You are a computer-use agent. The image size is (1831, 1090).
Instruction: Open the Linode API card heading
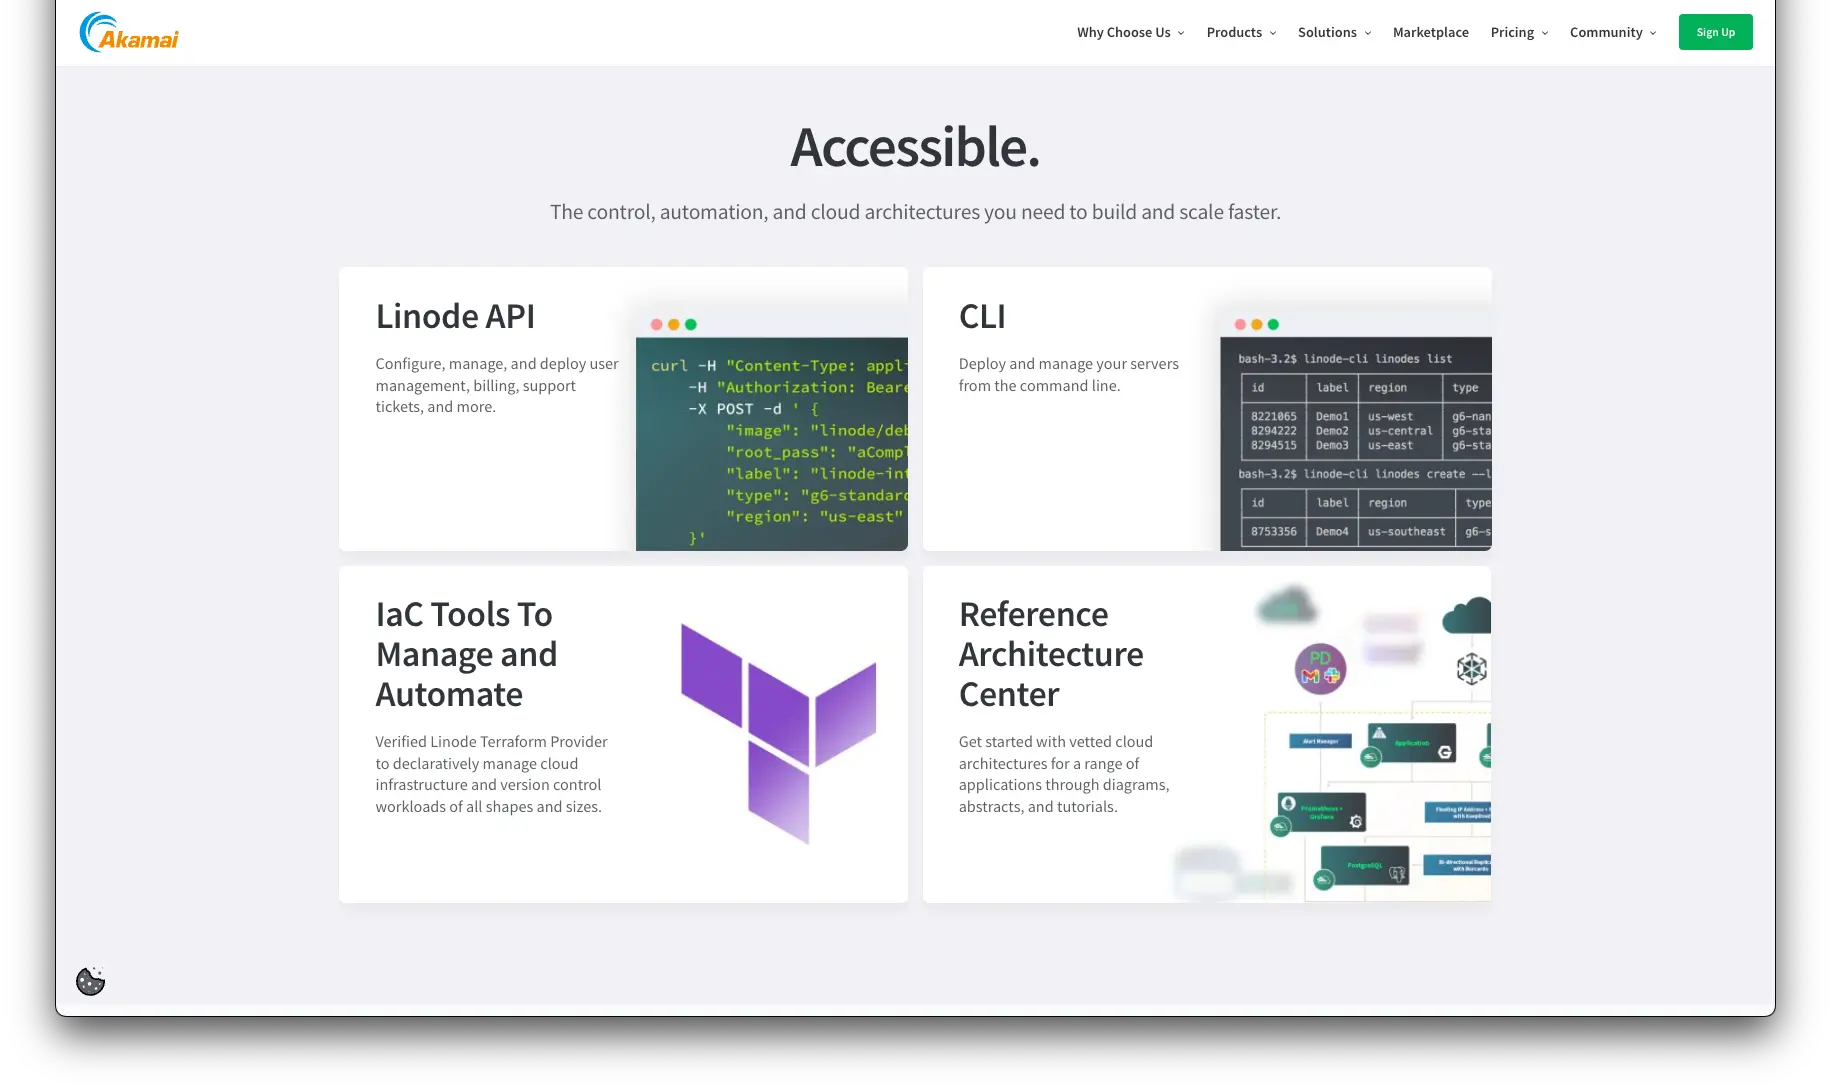tap(455, 316)
